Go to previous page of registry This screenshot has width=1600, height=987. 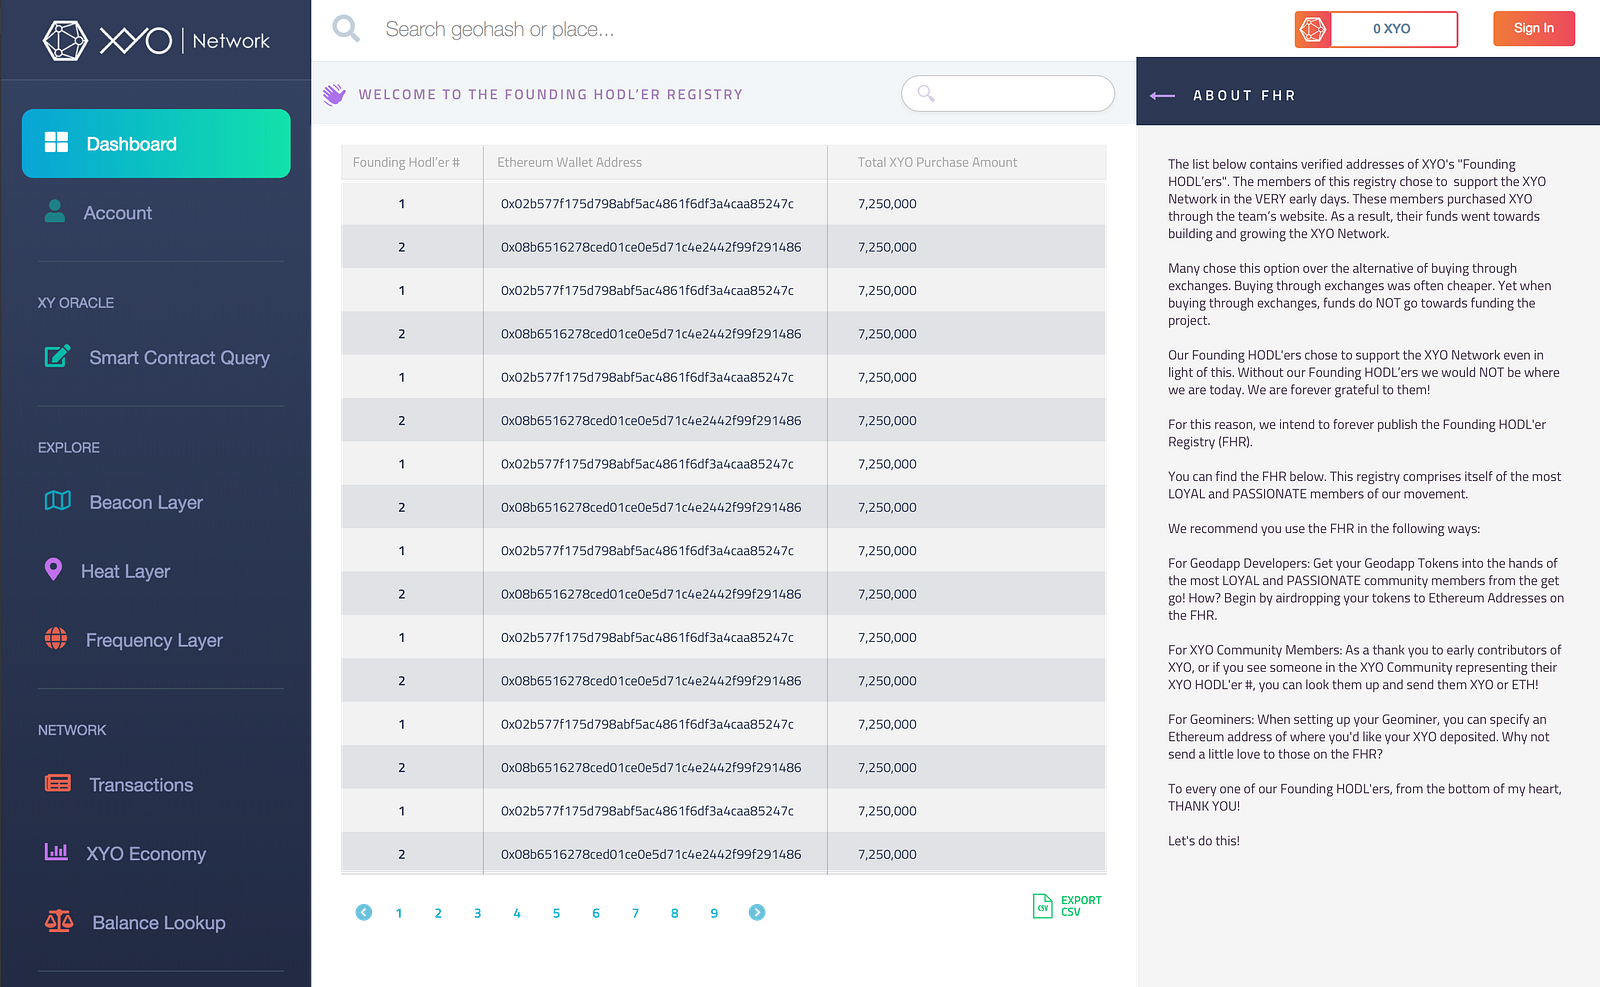click(x=364, y=912)
